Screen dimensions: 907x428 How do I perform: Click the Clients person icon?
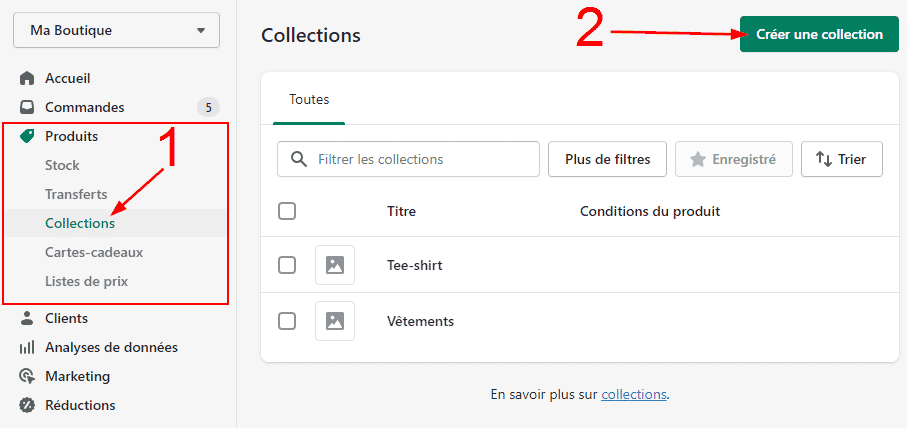tap(27, 318)
